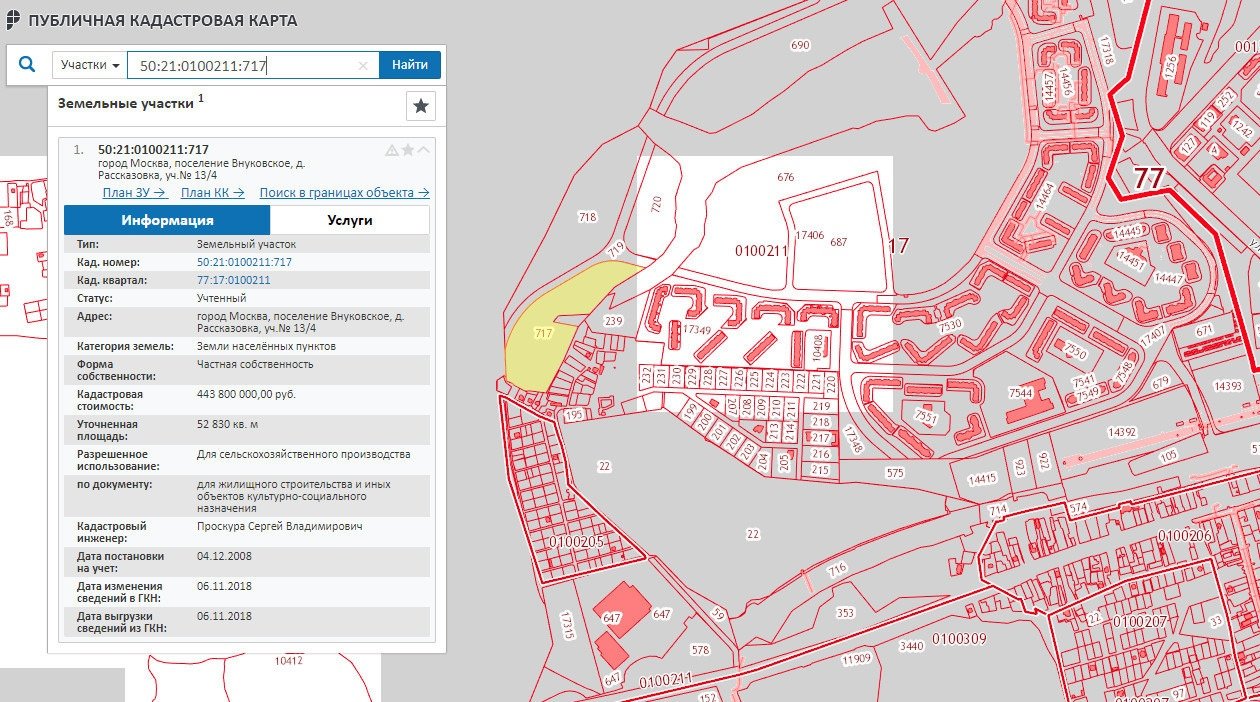Open cadastral quarter link 77:17:0100211
The height and width of the screenshot is (702, 1260).
[234, 280]
